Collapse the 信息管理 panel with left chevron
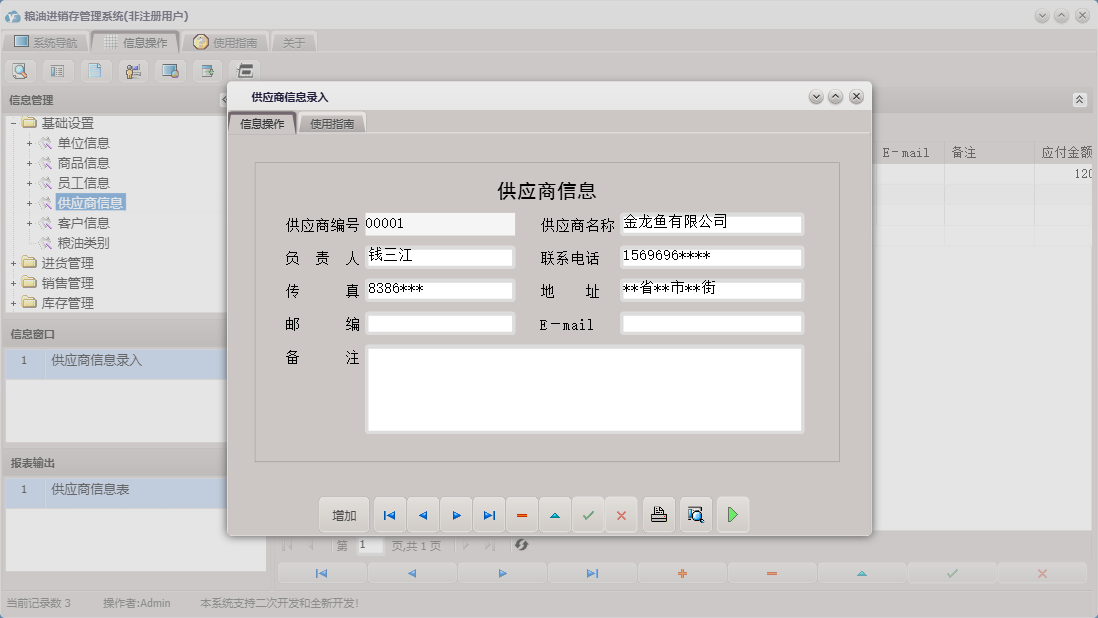The width and height of the screenshot is (1098, 618). point(224,99)
